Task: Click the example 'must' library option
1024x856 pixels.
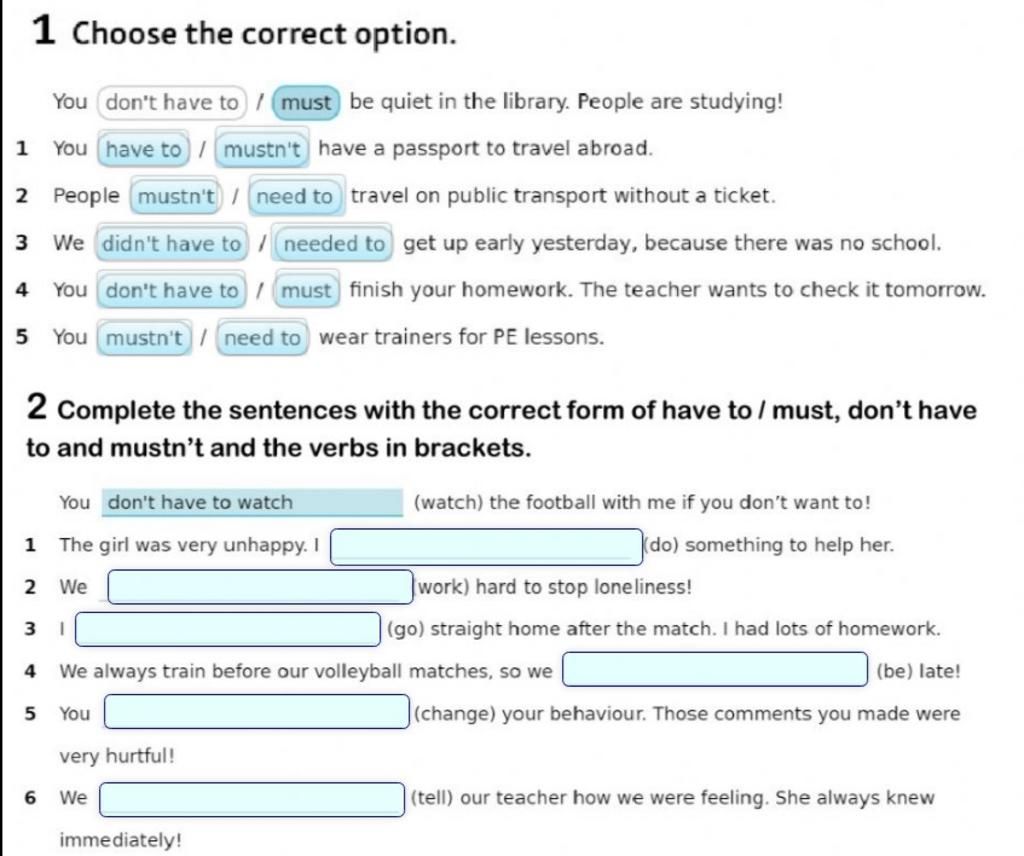Action: (x=306, y=103)
